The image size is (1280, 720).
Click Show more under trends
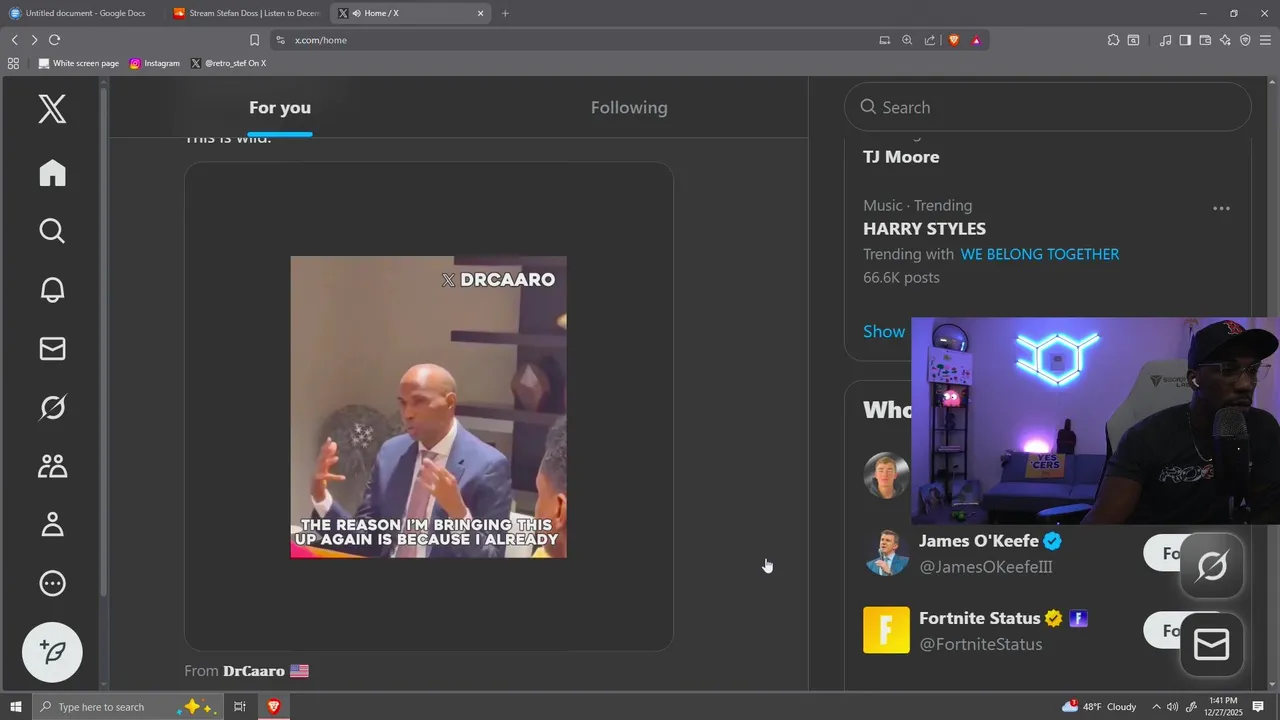884,331
